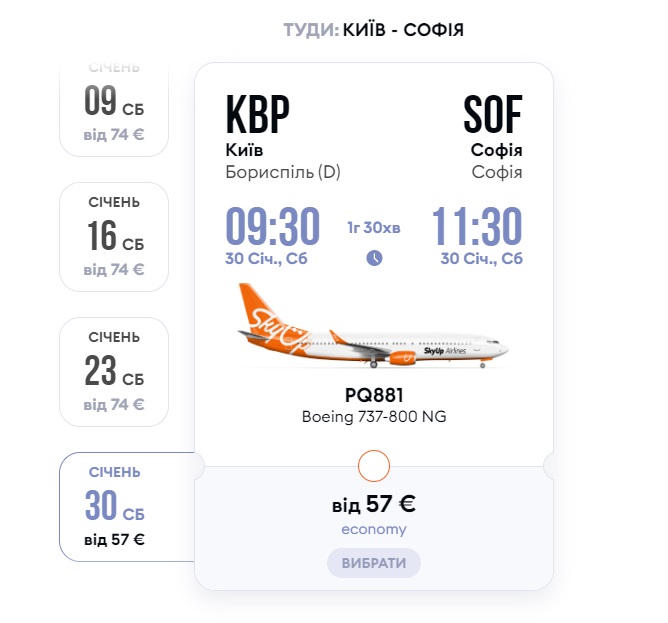Click the departure date below 09:30
The image size is (668, 623).
click(x=267, y=259)
